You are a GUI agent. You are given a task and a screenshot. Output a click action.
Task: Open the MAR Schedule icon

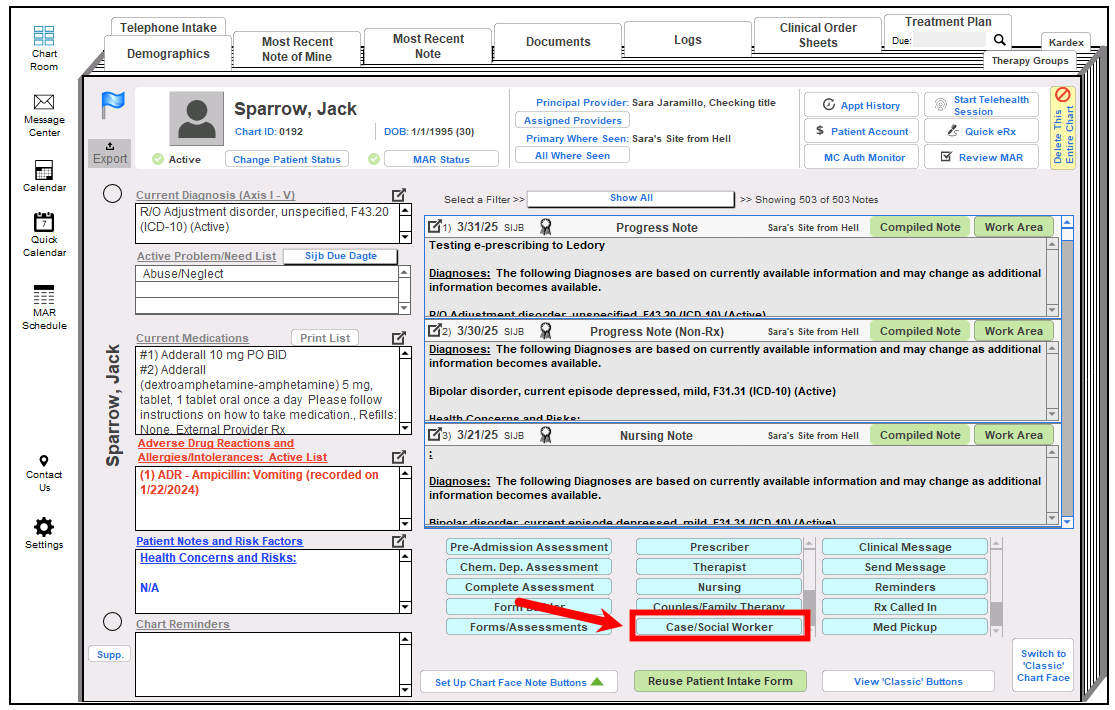pos(44,296)
